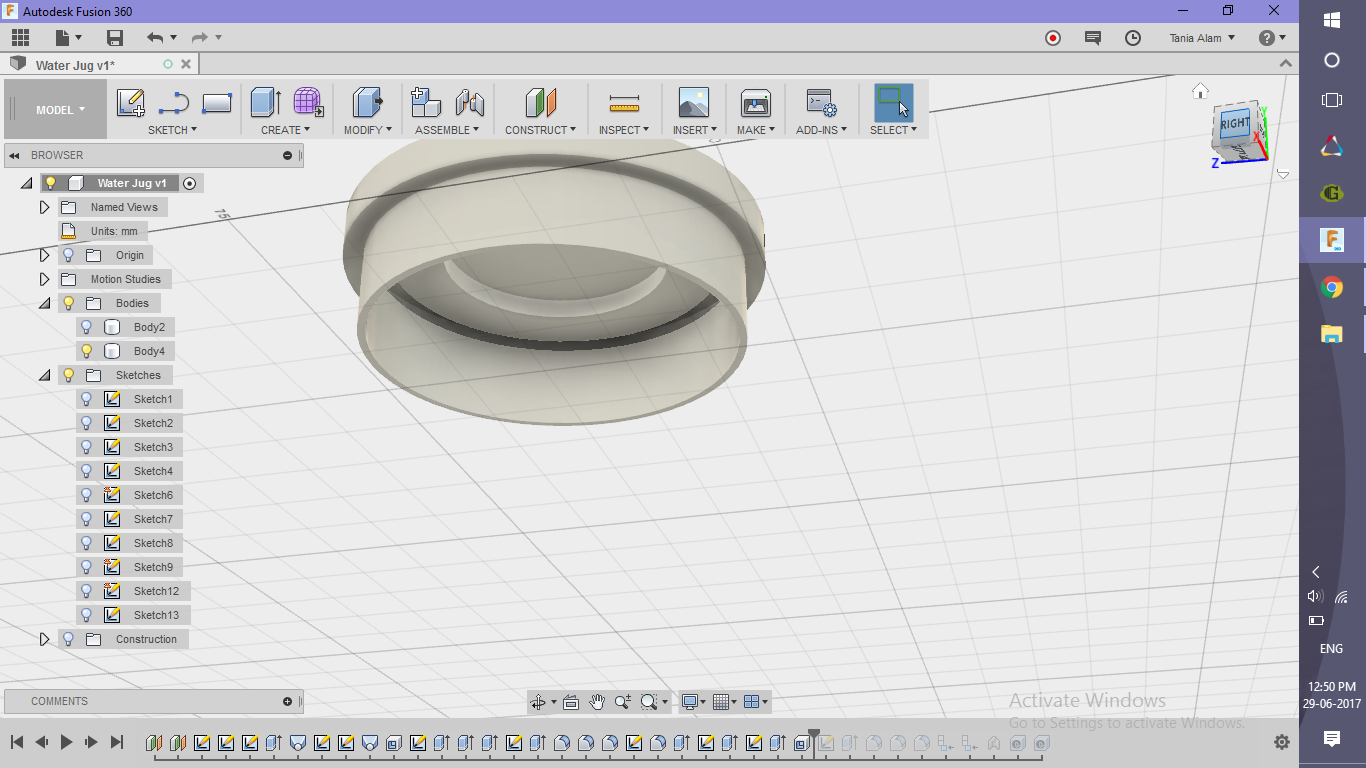Select the Create Sketch tool

[131, 103]
